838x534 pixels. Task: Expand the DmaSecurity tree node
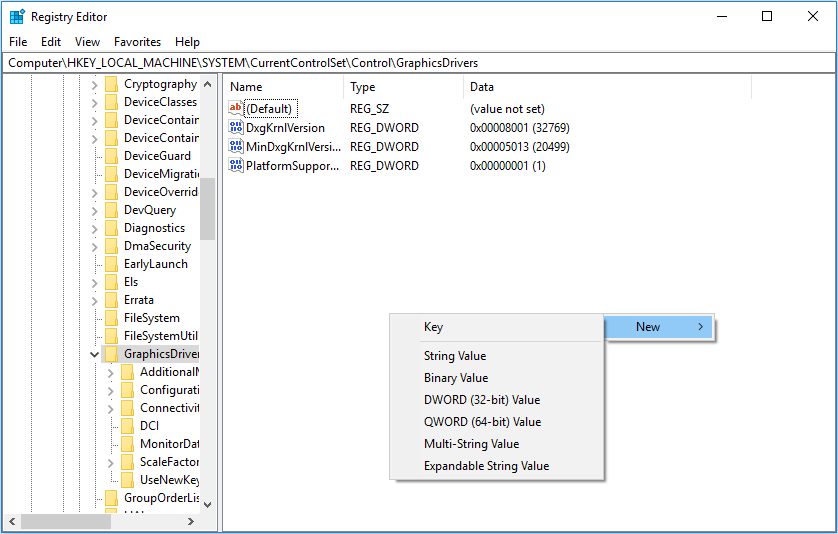coord(95,246)
